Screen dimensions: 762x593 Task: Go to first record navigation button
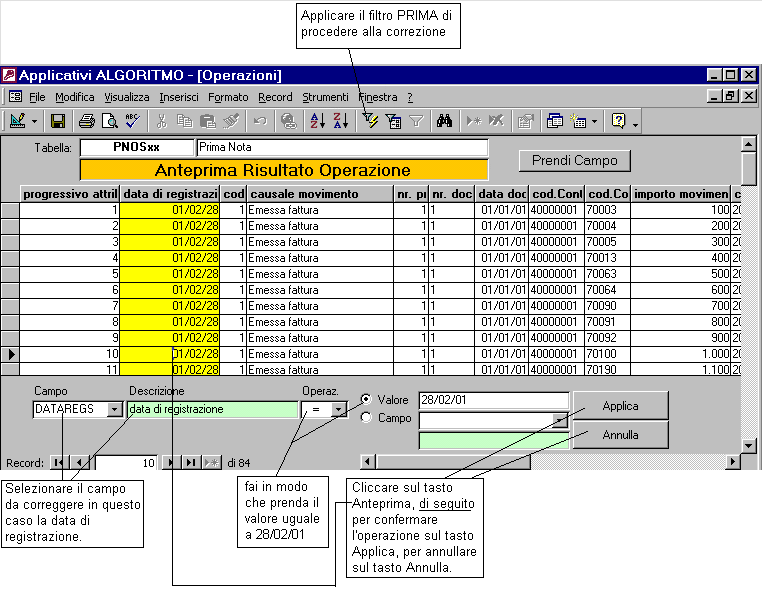click(x=58, y=463)
